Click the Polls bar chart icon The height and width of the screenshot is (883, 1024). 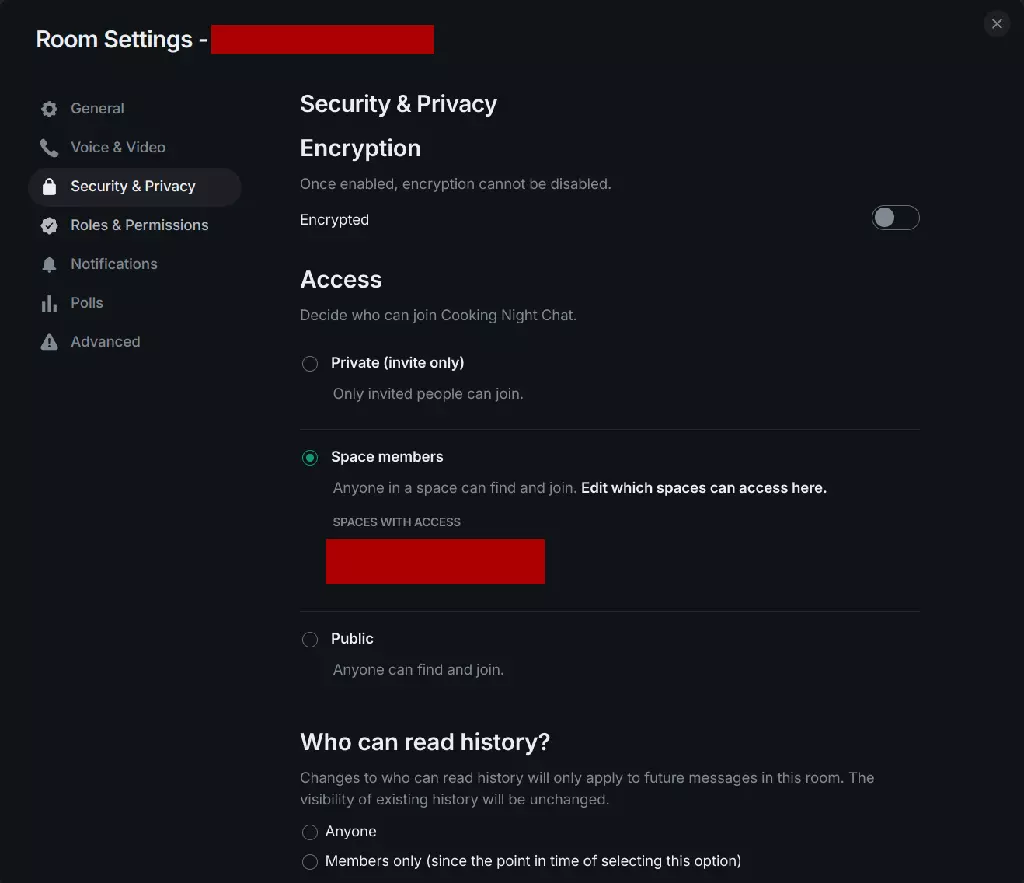click(x=49, y=304)
